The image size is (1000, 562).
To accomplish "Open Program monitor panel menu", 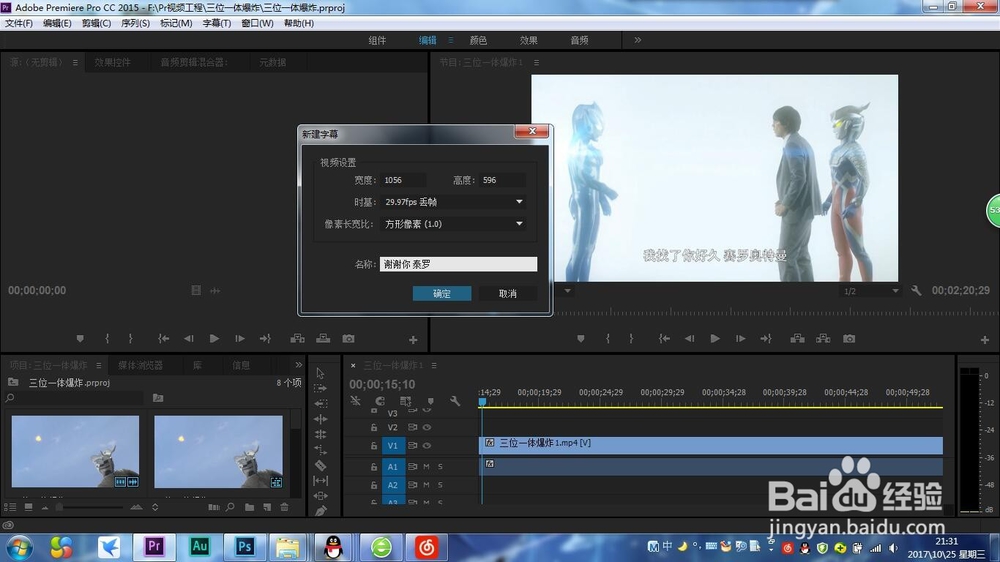I will point(536,63).
